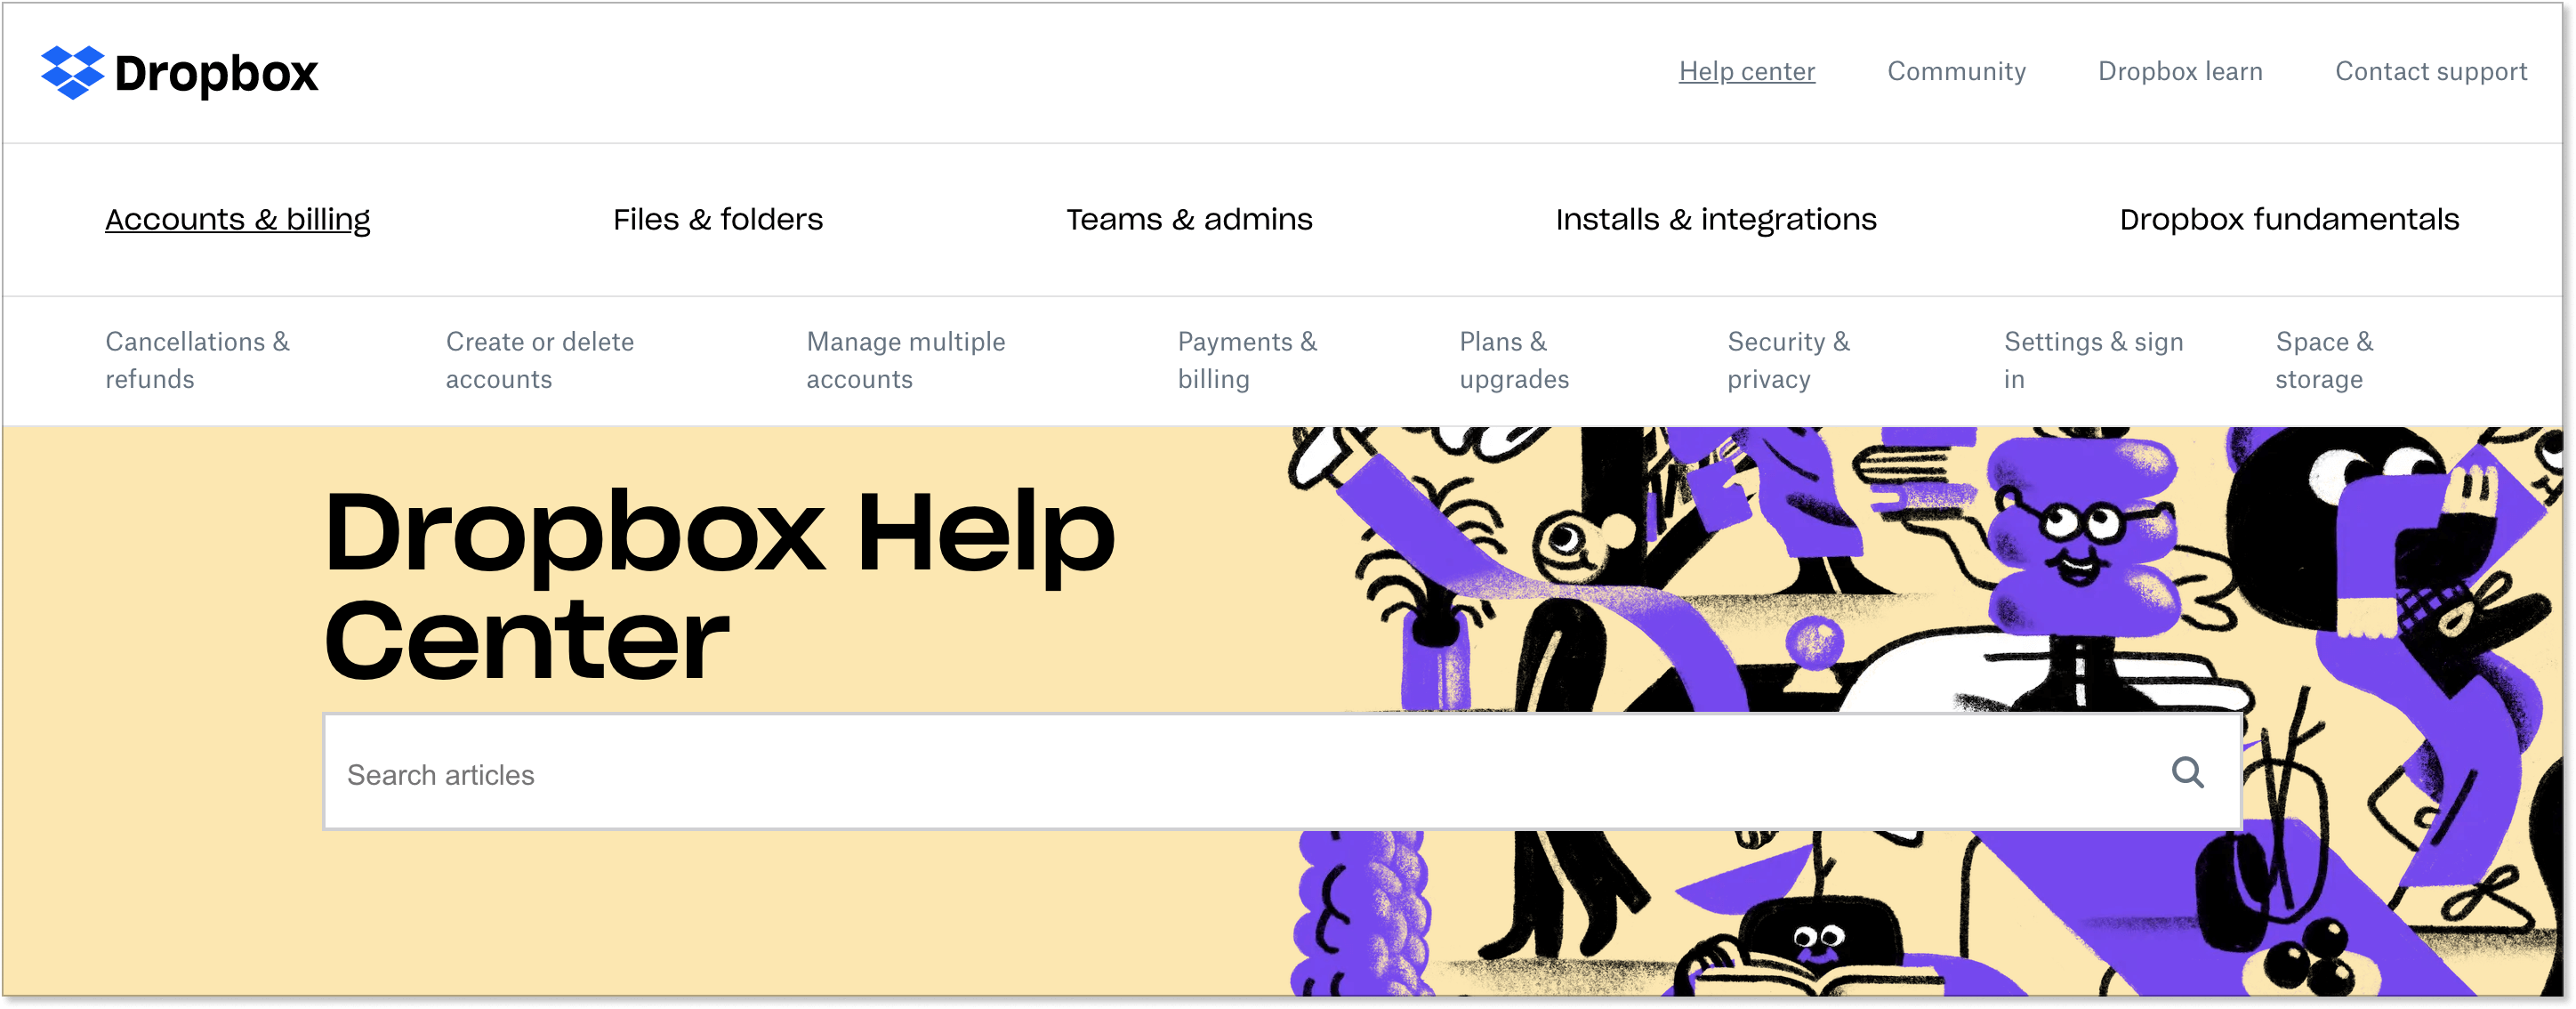Expand the Teams & admins menu
This screenshot has height=1009, width=2576.
click(1191, 219)
